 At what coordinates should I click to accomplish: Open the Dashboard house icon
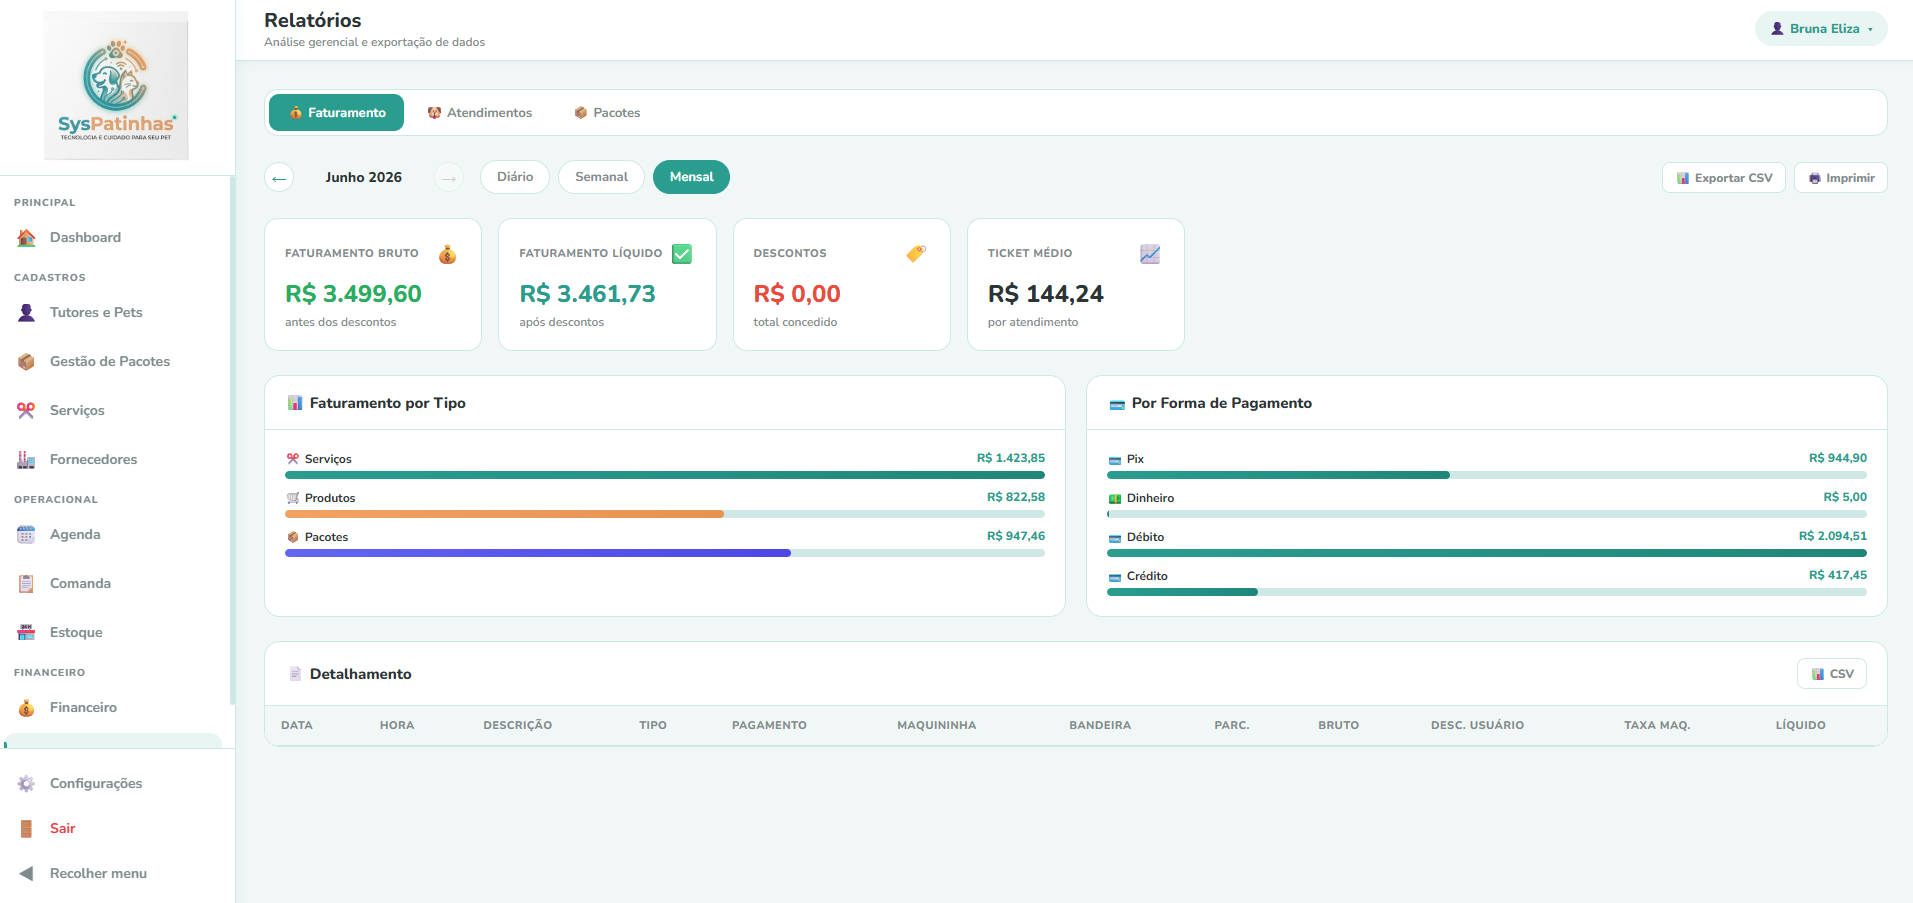[26, 238]
